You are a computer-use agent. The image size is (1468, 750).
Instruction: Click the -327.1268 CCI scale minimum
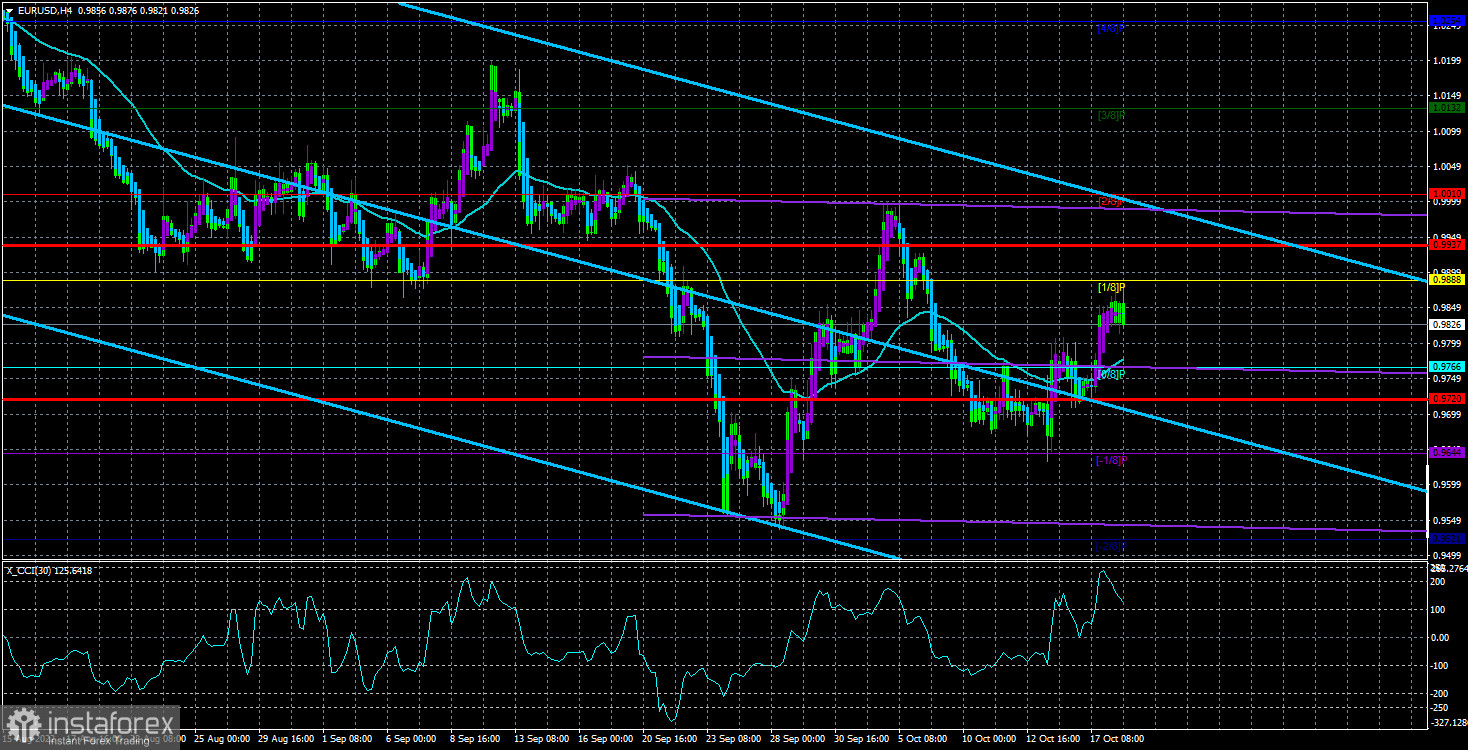coord(1448,721)
